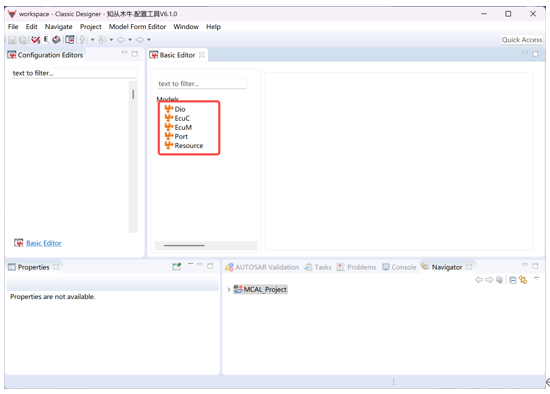Switch to the AUTOSAR Validation tab

262,267
